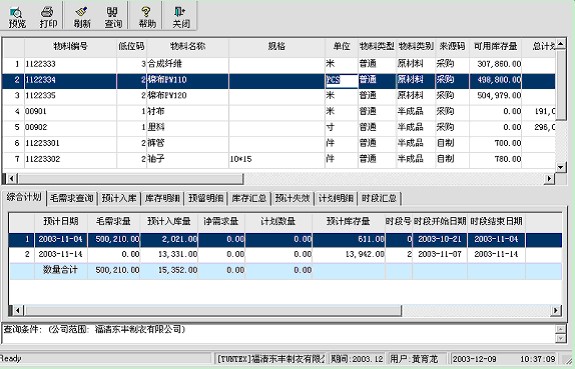Open the 库存明细 tab
Screen dimensions: 575x369
coord(162,198)
